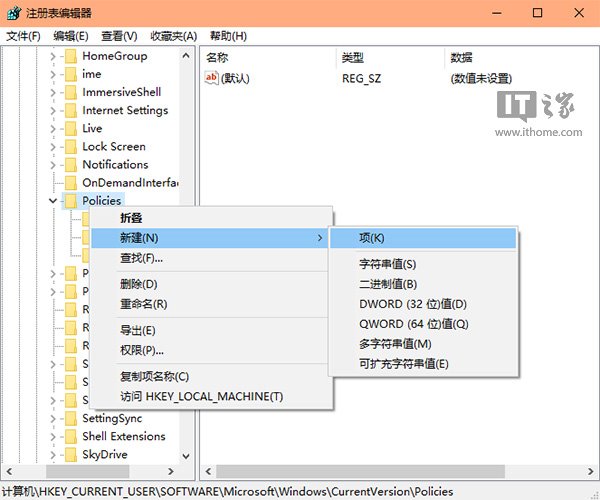Select 字符串值(S) in the submenu
The image size is (600, 500).
click(423, 264)
